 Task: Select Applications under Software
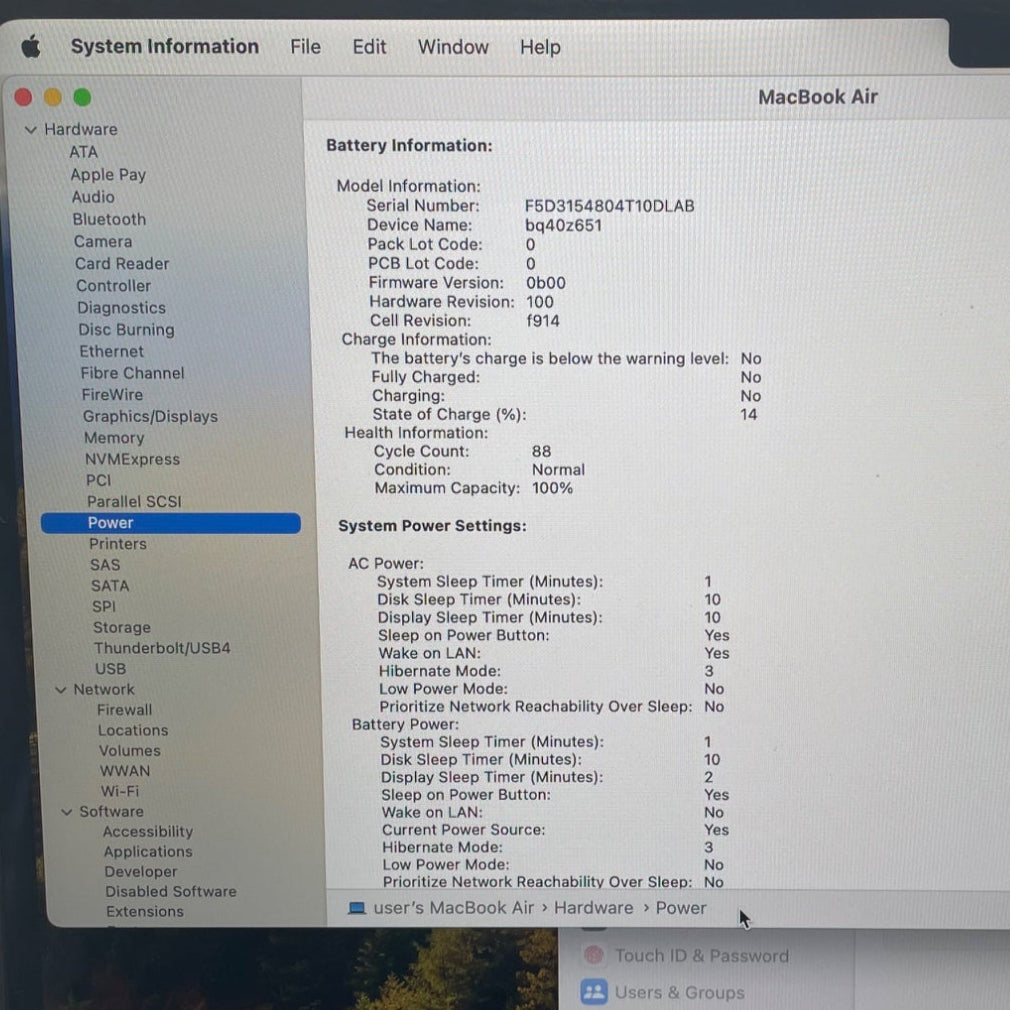(x=148, y=852)
